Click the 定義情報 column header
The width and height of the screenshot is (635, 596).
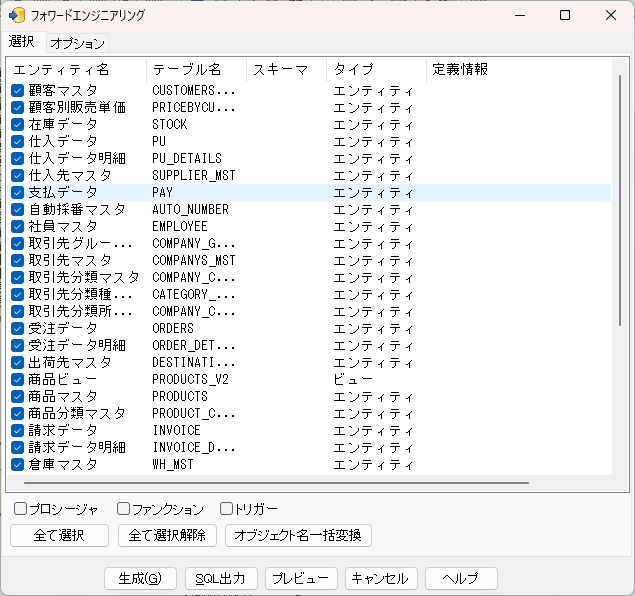click(518, 70)
